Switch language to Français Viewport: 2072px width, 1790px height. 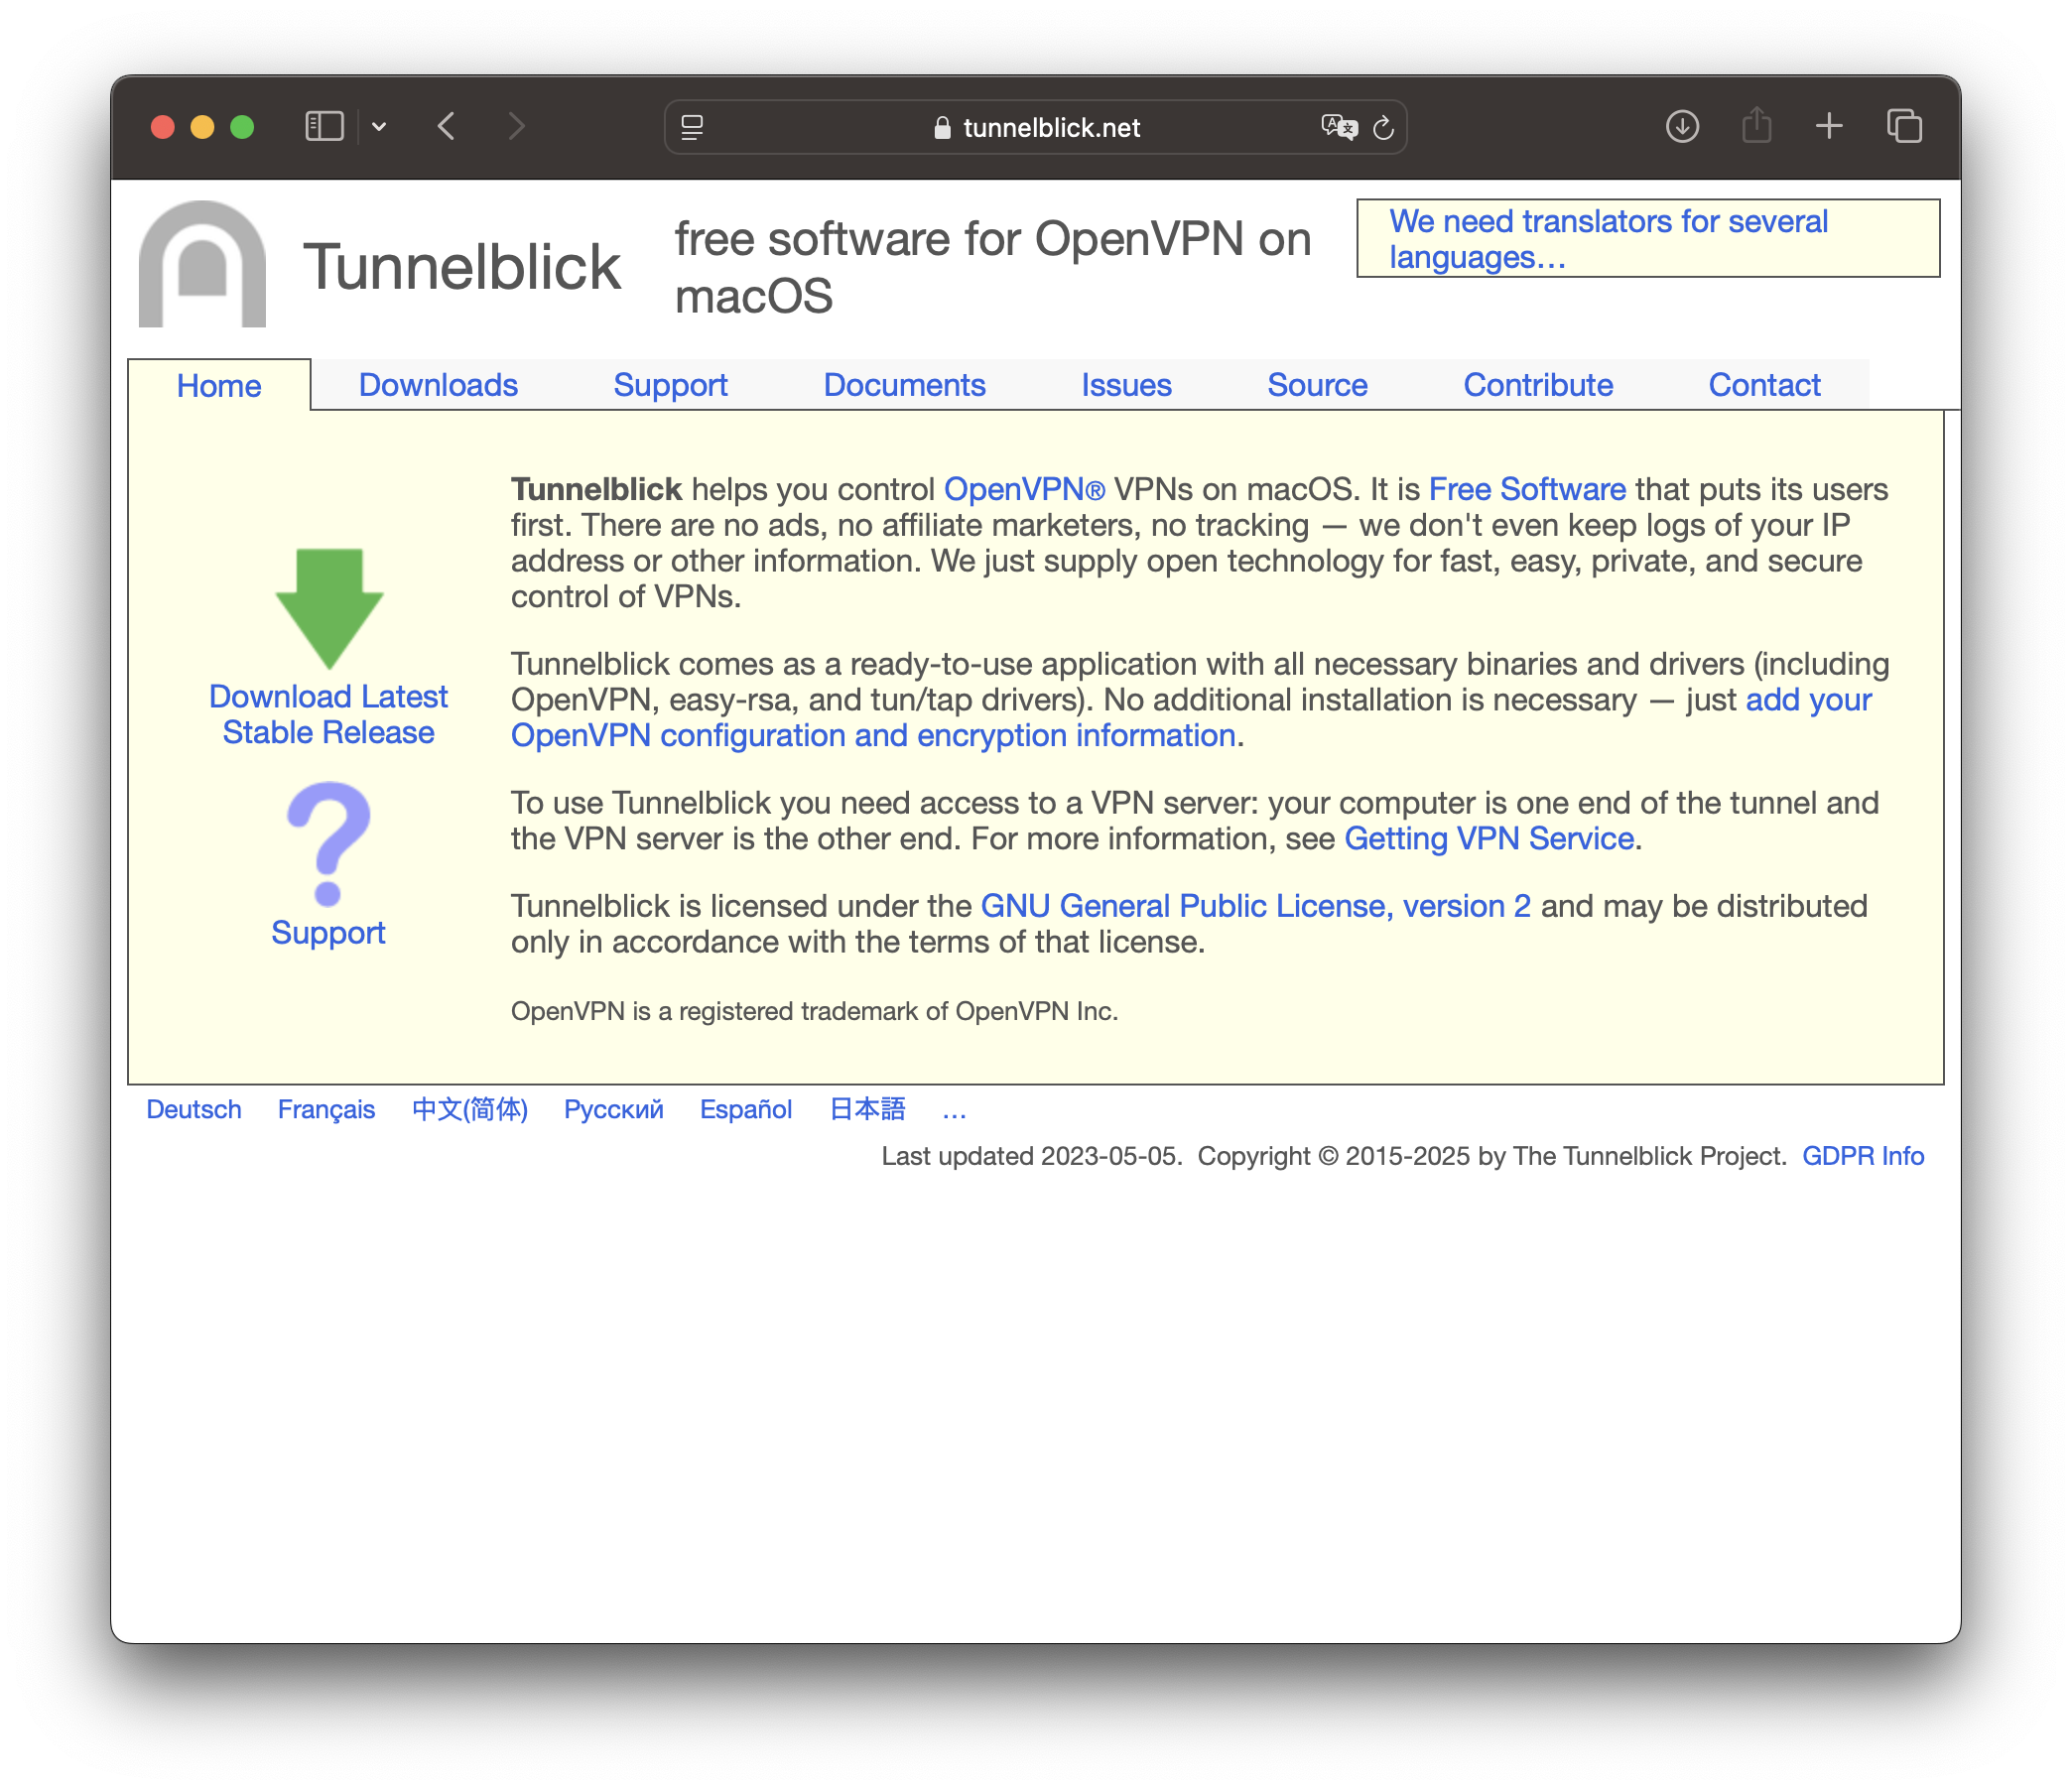tap(326, 1110)
